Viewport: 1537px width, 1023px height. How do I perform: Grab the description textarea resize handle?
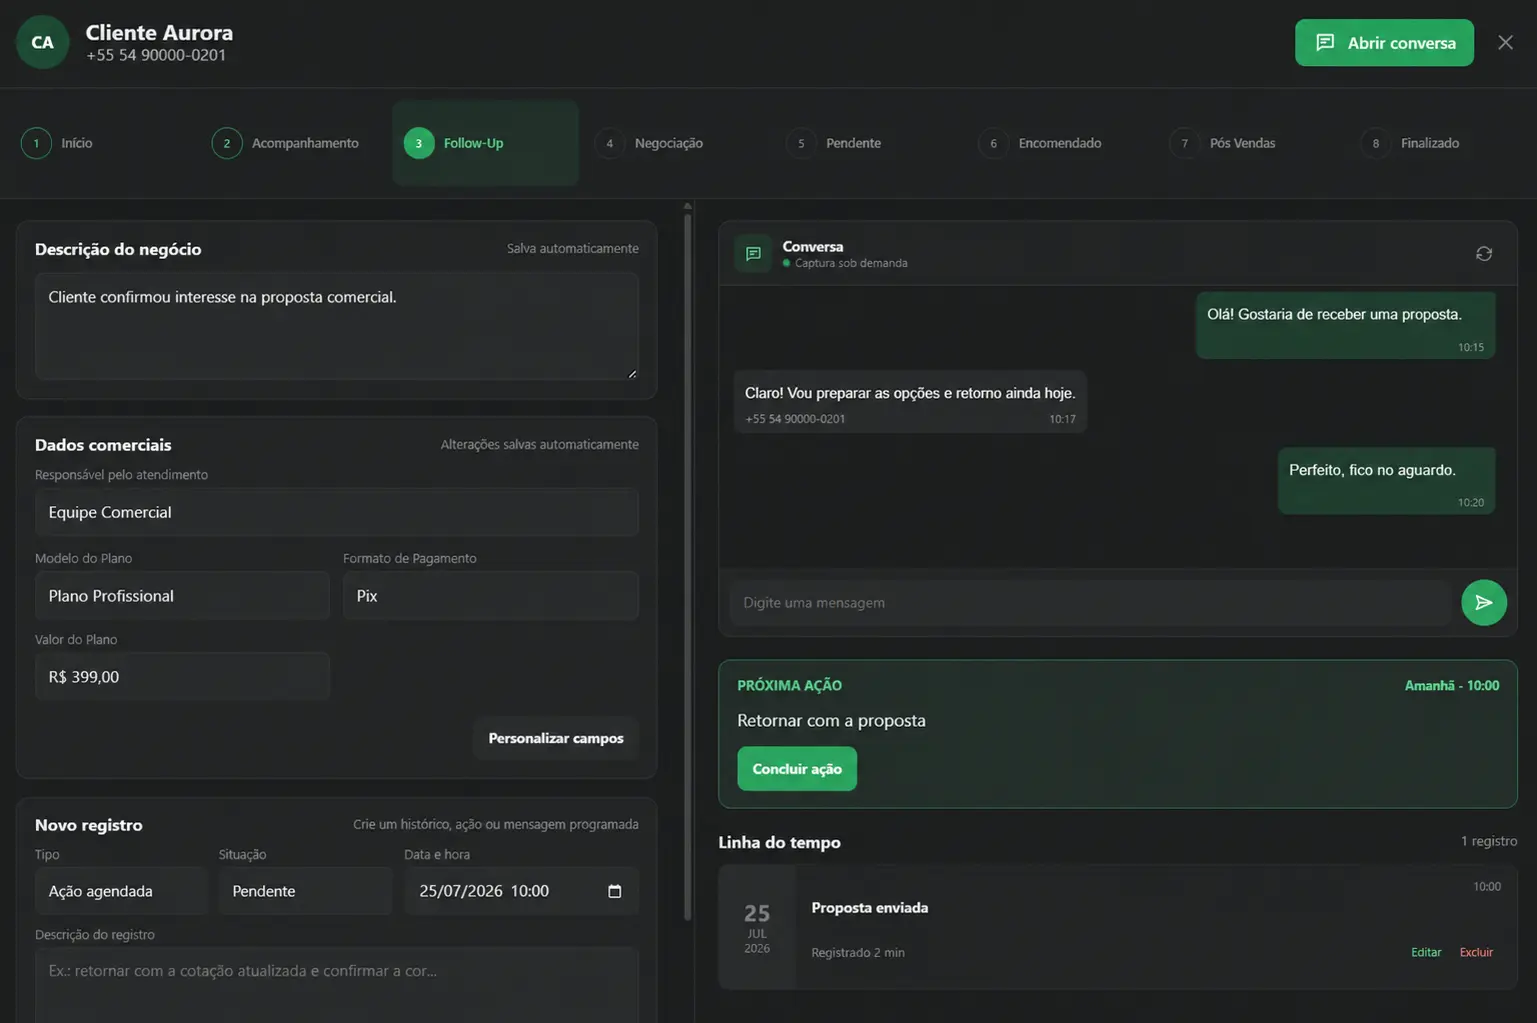tap(632, 373)
